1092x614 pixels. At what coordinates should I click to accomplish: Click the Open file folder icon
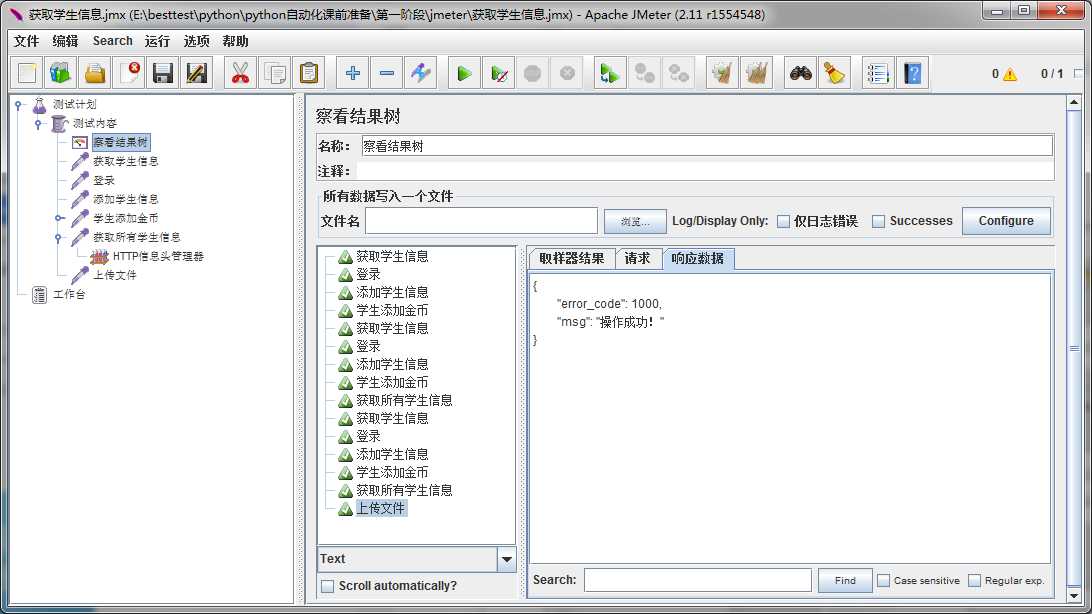pyautogui.click(x=95, y=73)
